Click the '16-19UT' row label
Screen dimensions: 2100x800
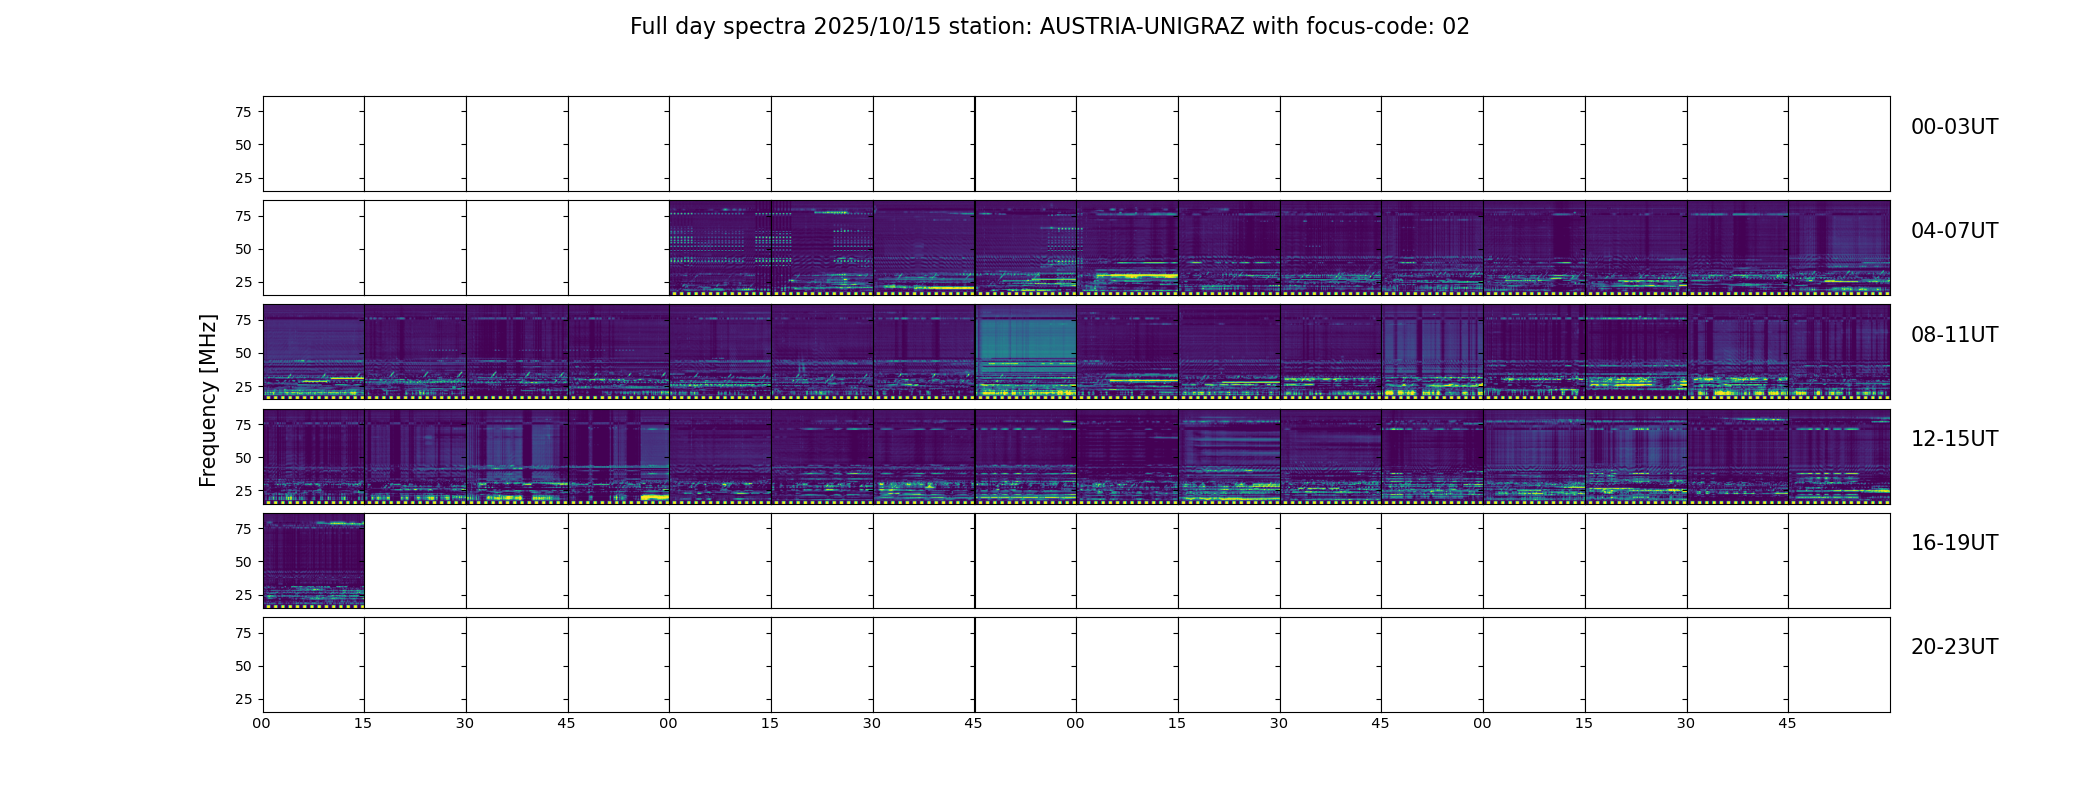pyautogui.click(x=1954, y=543)
